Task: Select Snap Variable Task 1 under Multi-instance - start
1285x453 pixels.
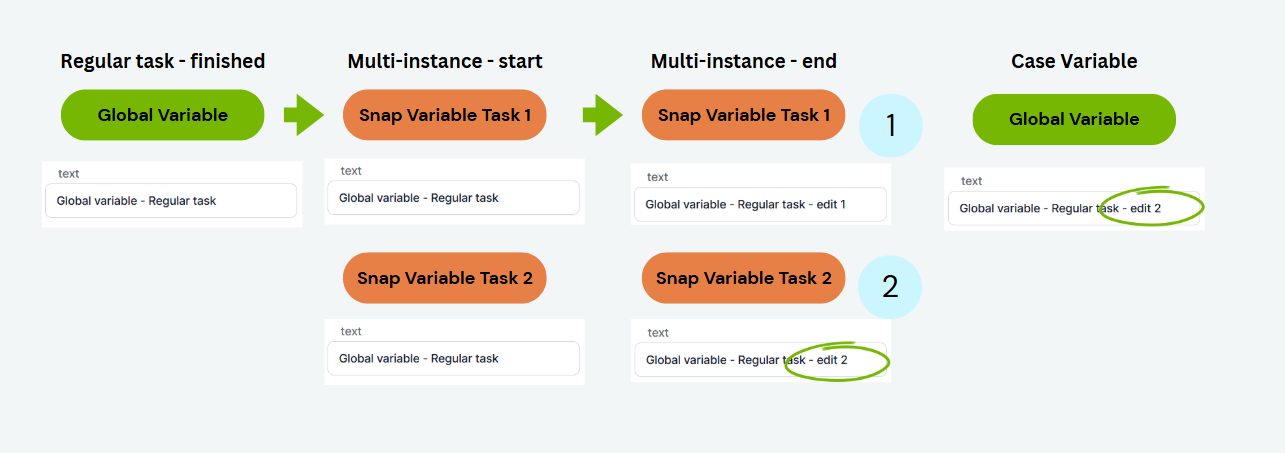Action: coord(445,115)
